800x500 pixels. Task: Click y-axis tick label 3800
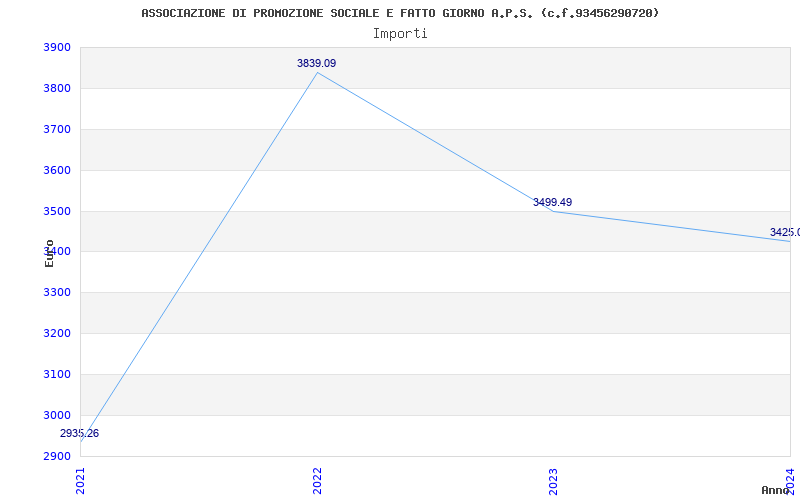click(x=57, y=89)
